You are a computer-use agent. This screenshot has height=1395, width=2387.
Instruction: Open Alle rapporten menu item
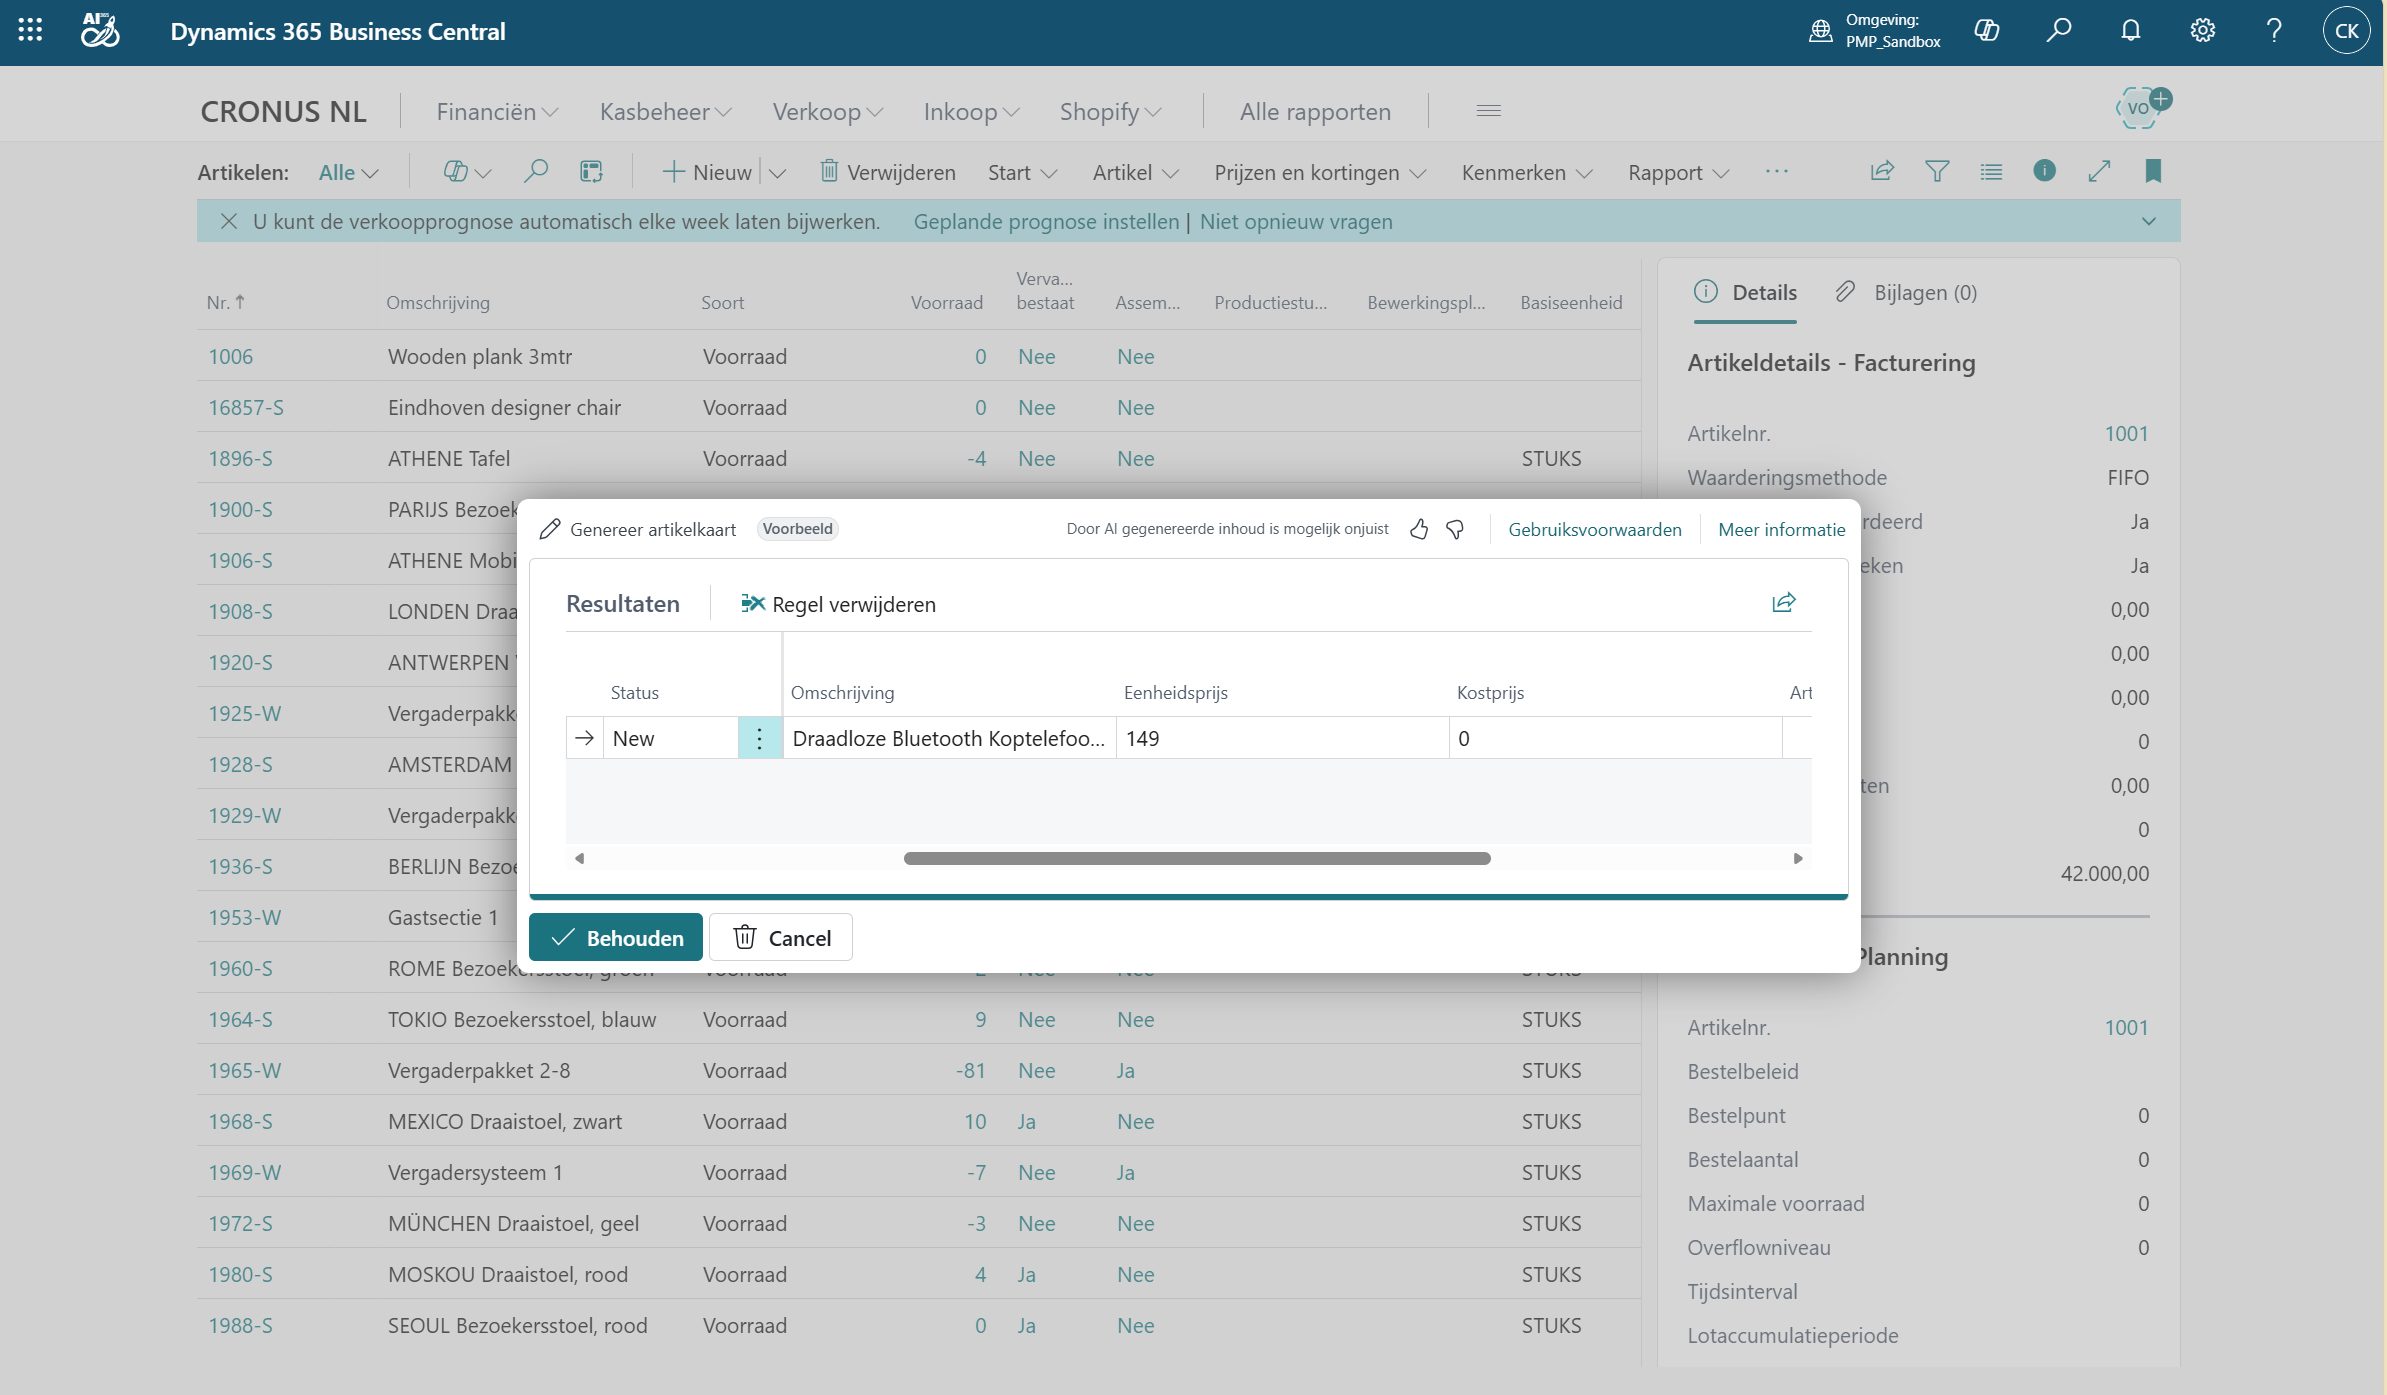click(1314, 112)
